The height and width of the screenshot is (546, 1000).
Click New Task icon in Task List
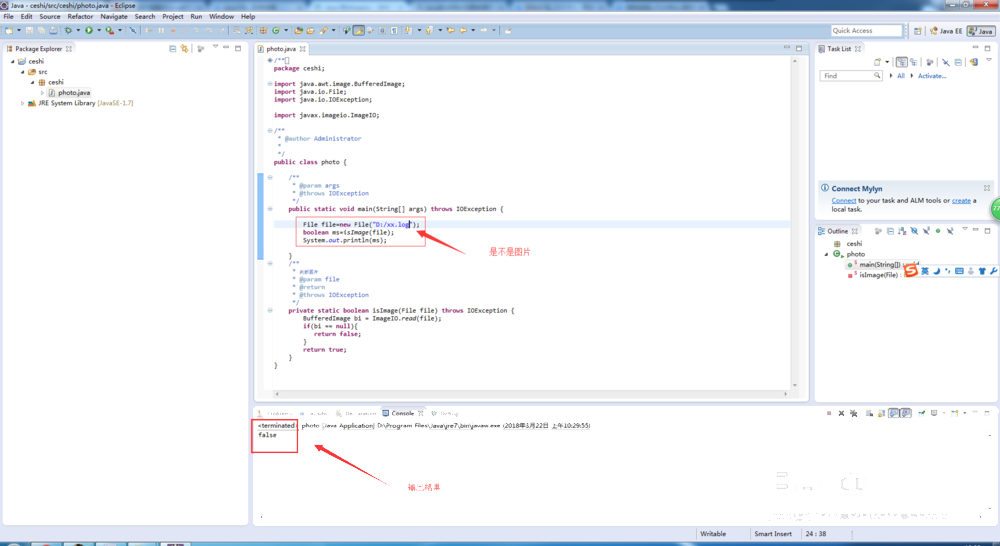click(x=878, y=62)
